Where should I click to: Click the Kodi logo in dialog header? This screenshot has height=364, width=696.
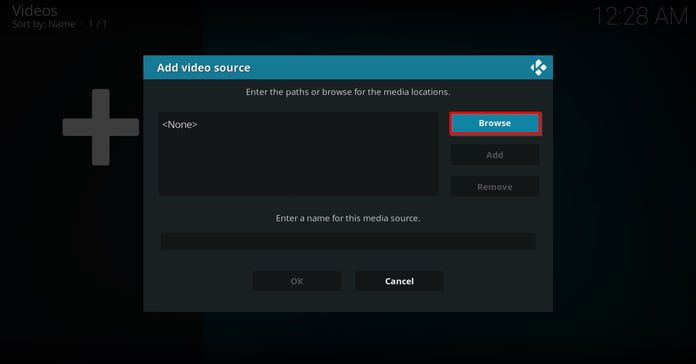[538, 67]
